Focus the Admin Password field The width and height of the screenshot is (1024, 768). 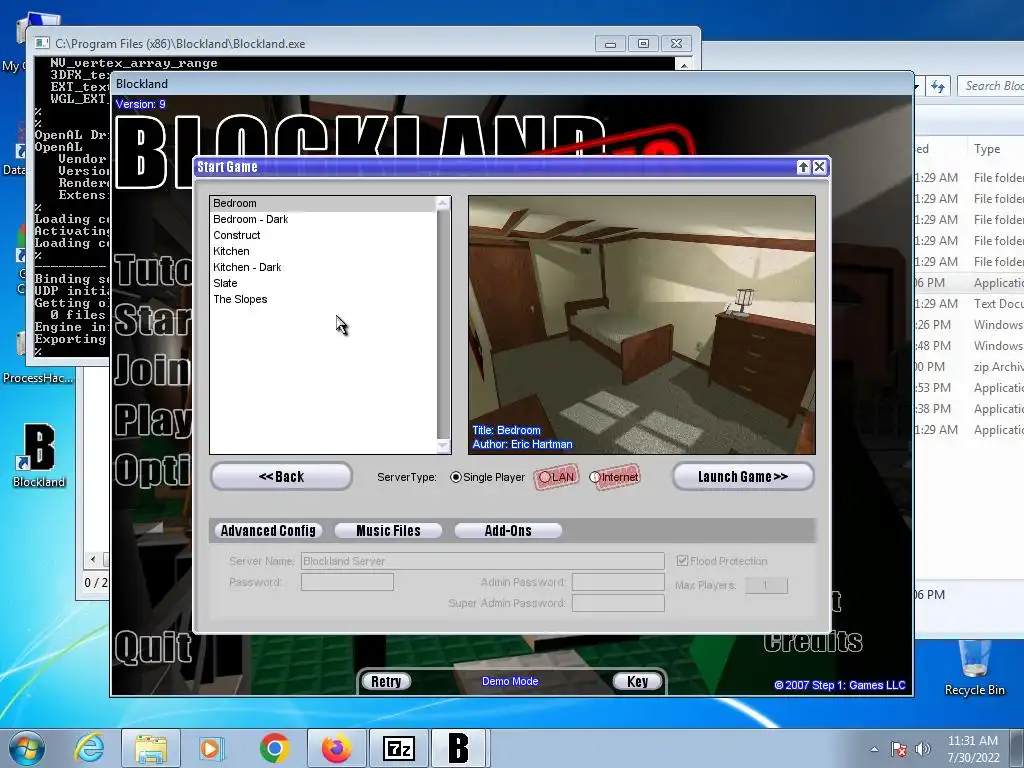pos(618,582)
